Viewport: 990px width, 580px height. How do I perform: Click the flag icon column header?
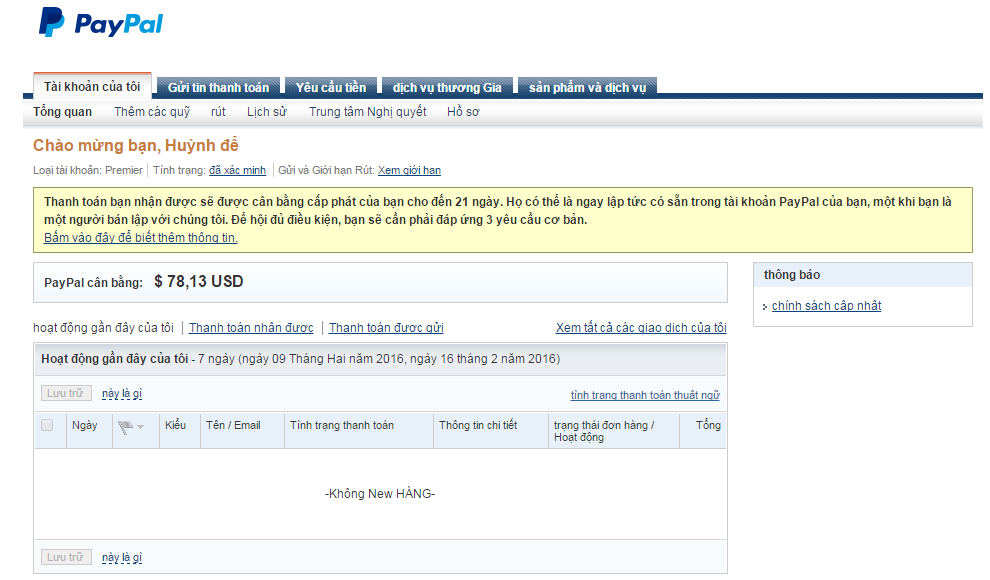coord(125,427)
